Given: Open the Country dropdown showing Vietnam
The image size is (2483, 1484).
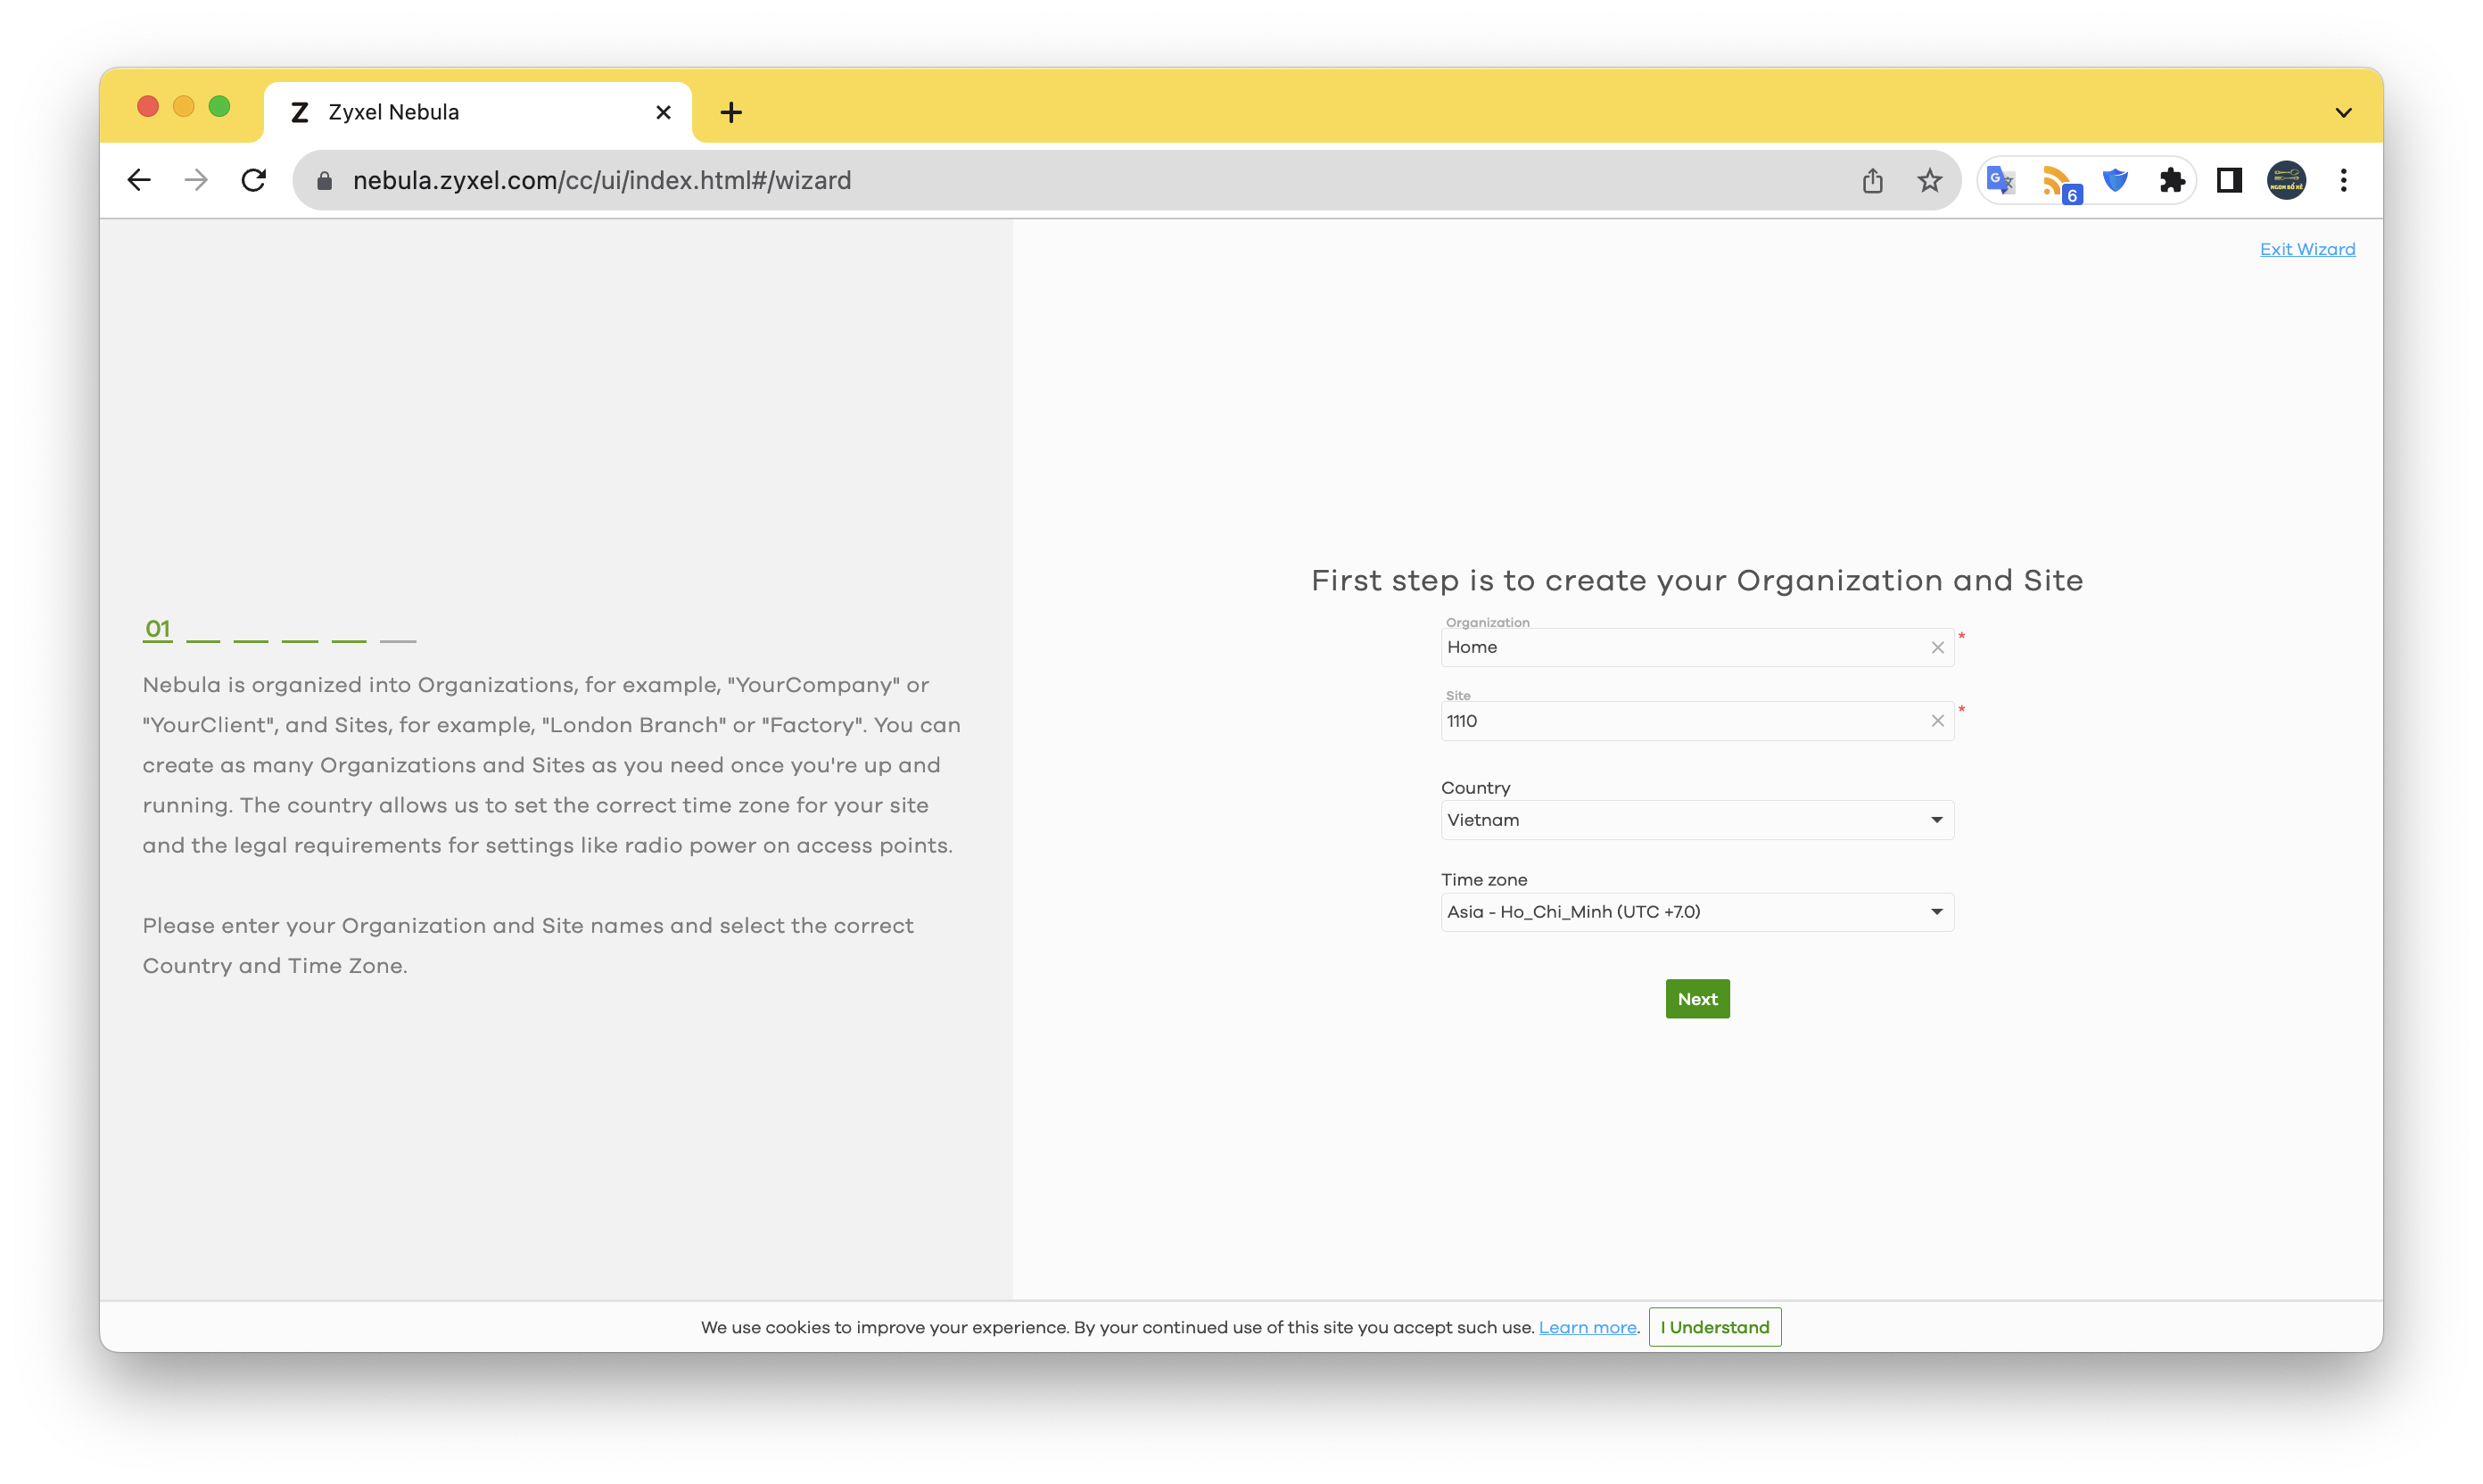Looking at the screenshot, I should (1697, 819).
